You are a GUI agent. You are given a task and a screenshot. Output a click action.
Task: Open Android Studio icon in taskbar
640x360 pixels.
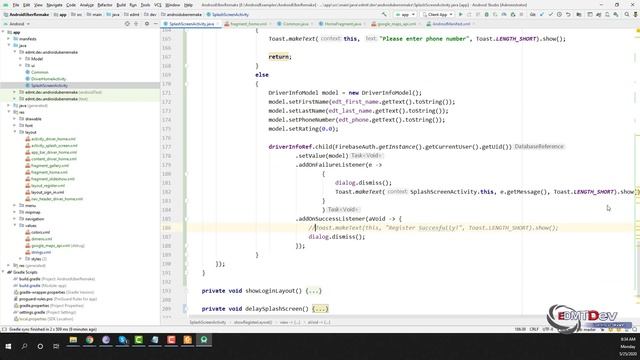(x=204, y=340)
